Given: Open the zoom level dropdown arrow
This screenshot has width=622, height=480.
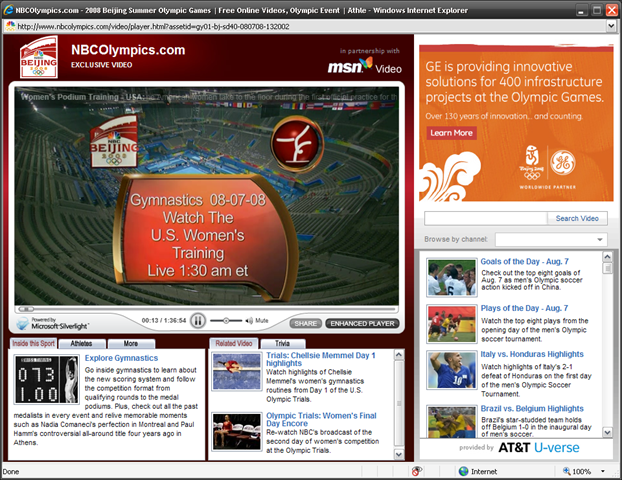Looking at the screenshot, I should point(603,471).
